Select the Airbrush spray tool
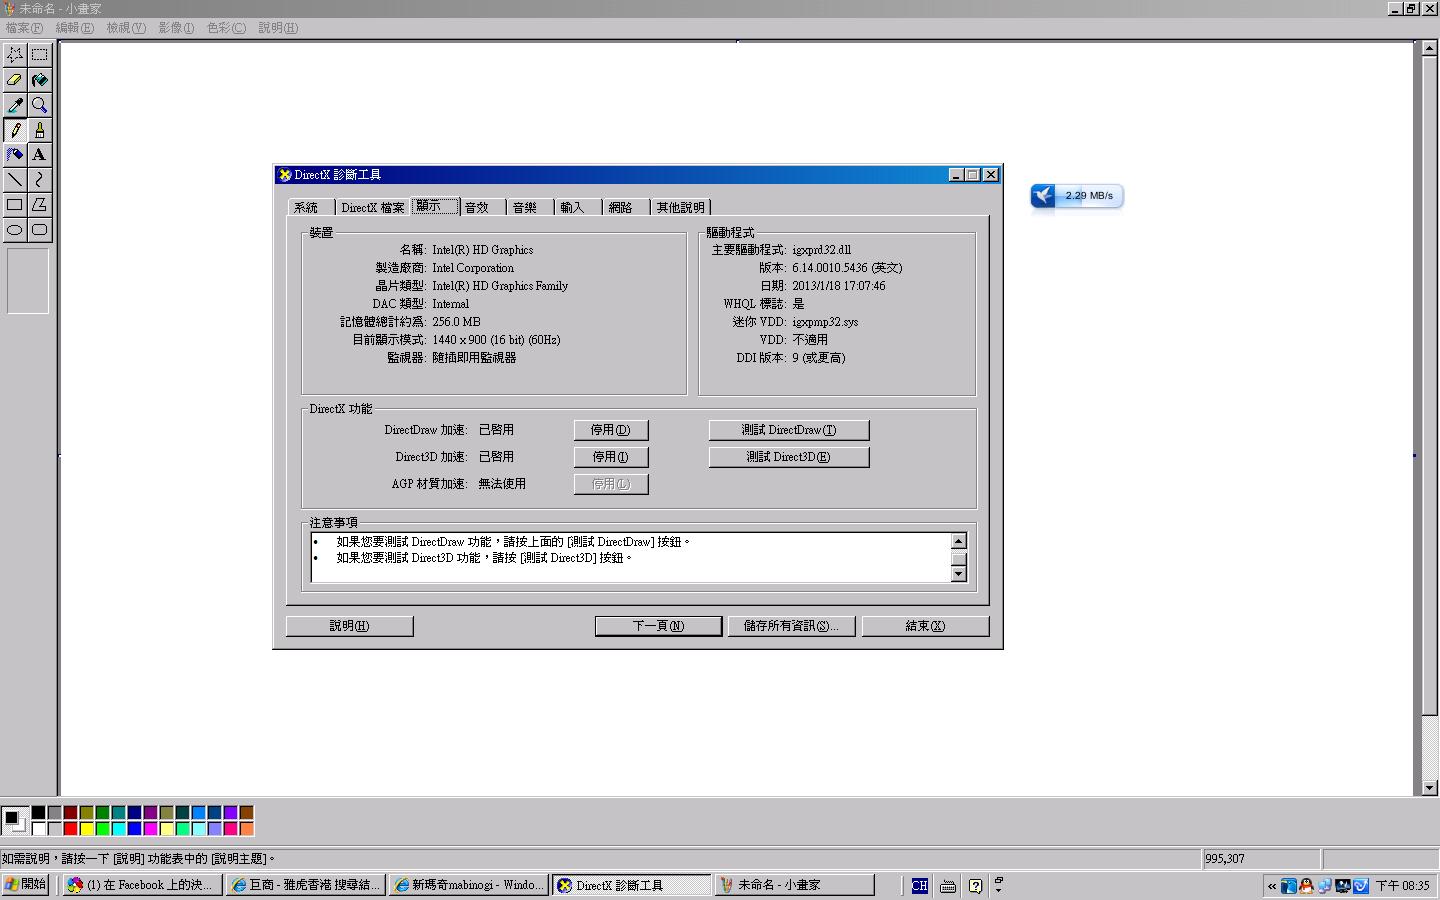 [x=15, y=155]
